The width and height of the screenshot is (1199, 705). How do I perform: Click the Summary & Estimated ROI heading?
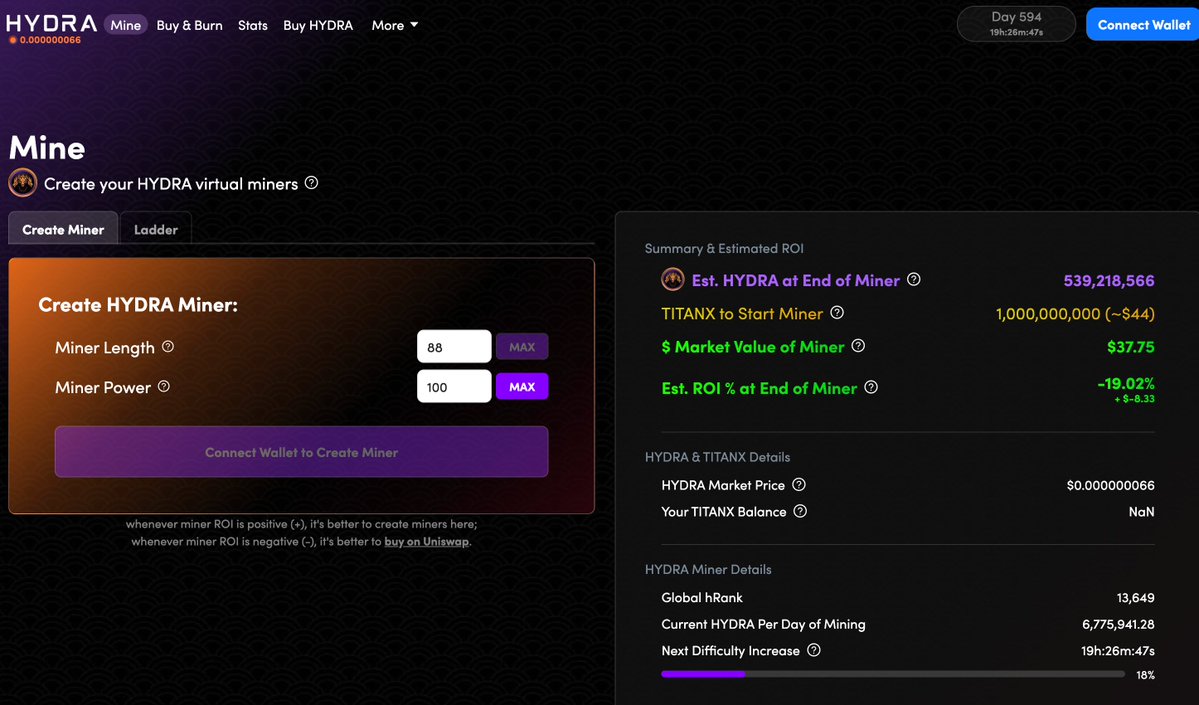(723, 248)
